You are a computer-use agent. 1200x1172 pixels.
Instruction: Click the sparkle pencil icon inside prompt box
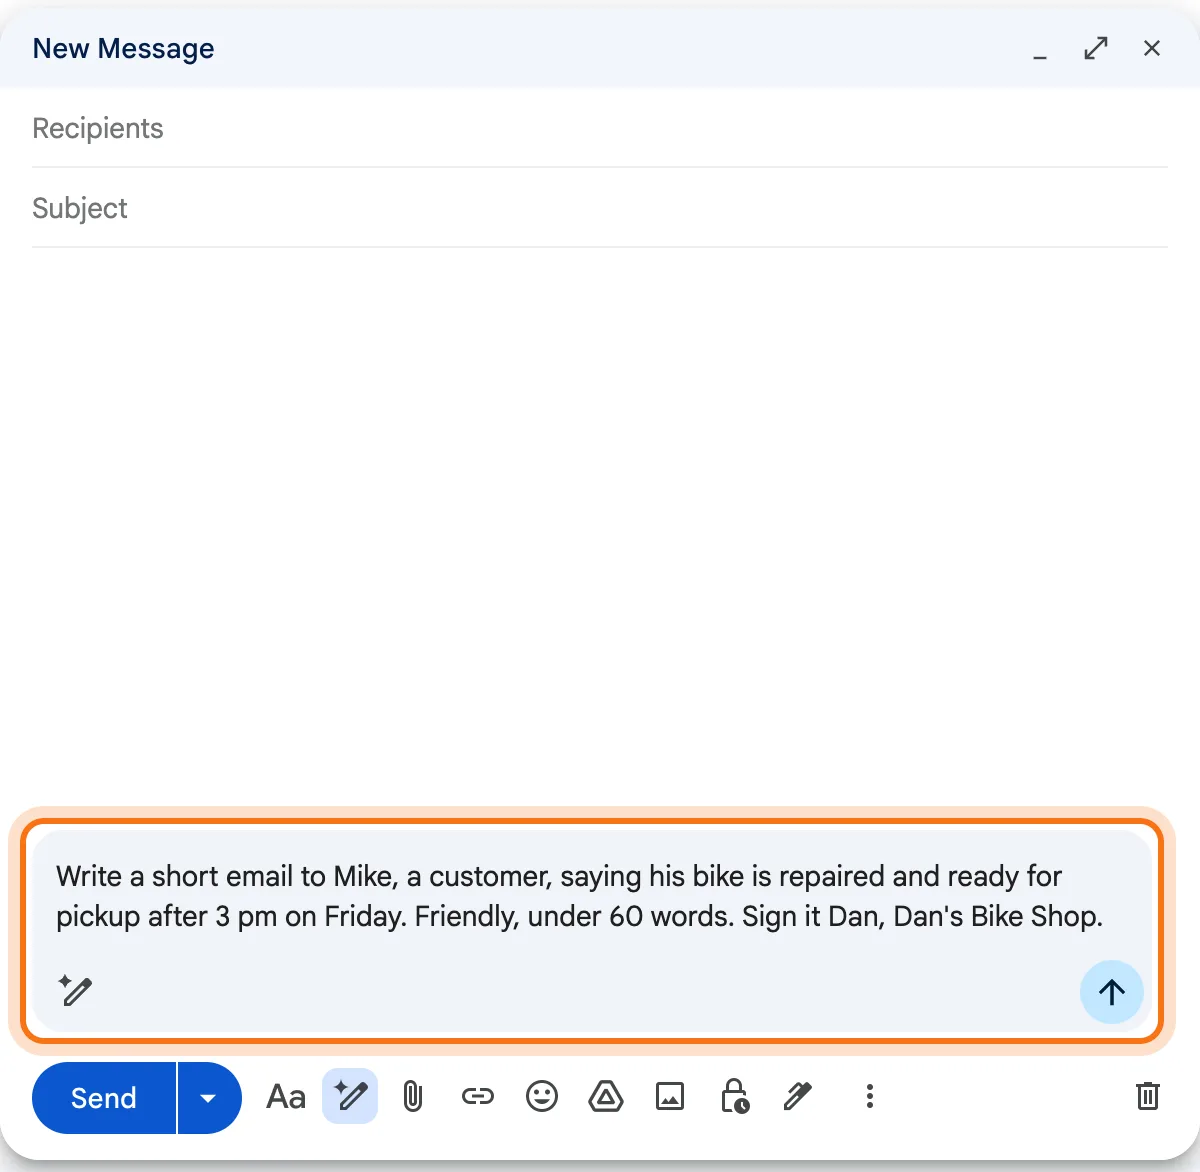click(75, 990)
